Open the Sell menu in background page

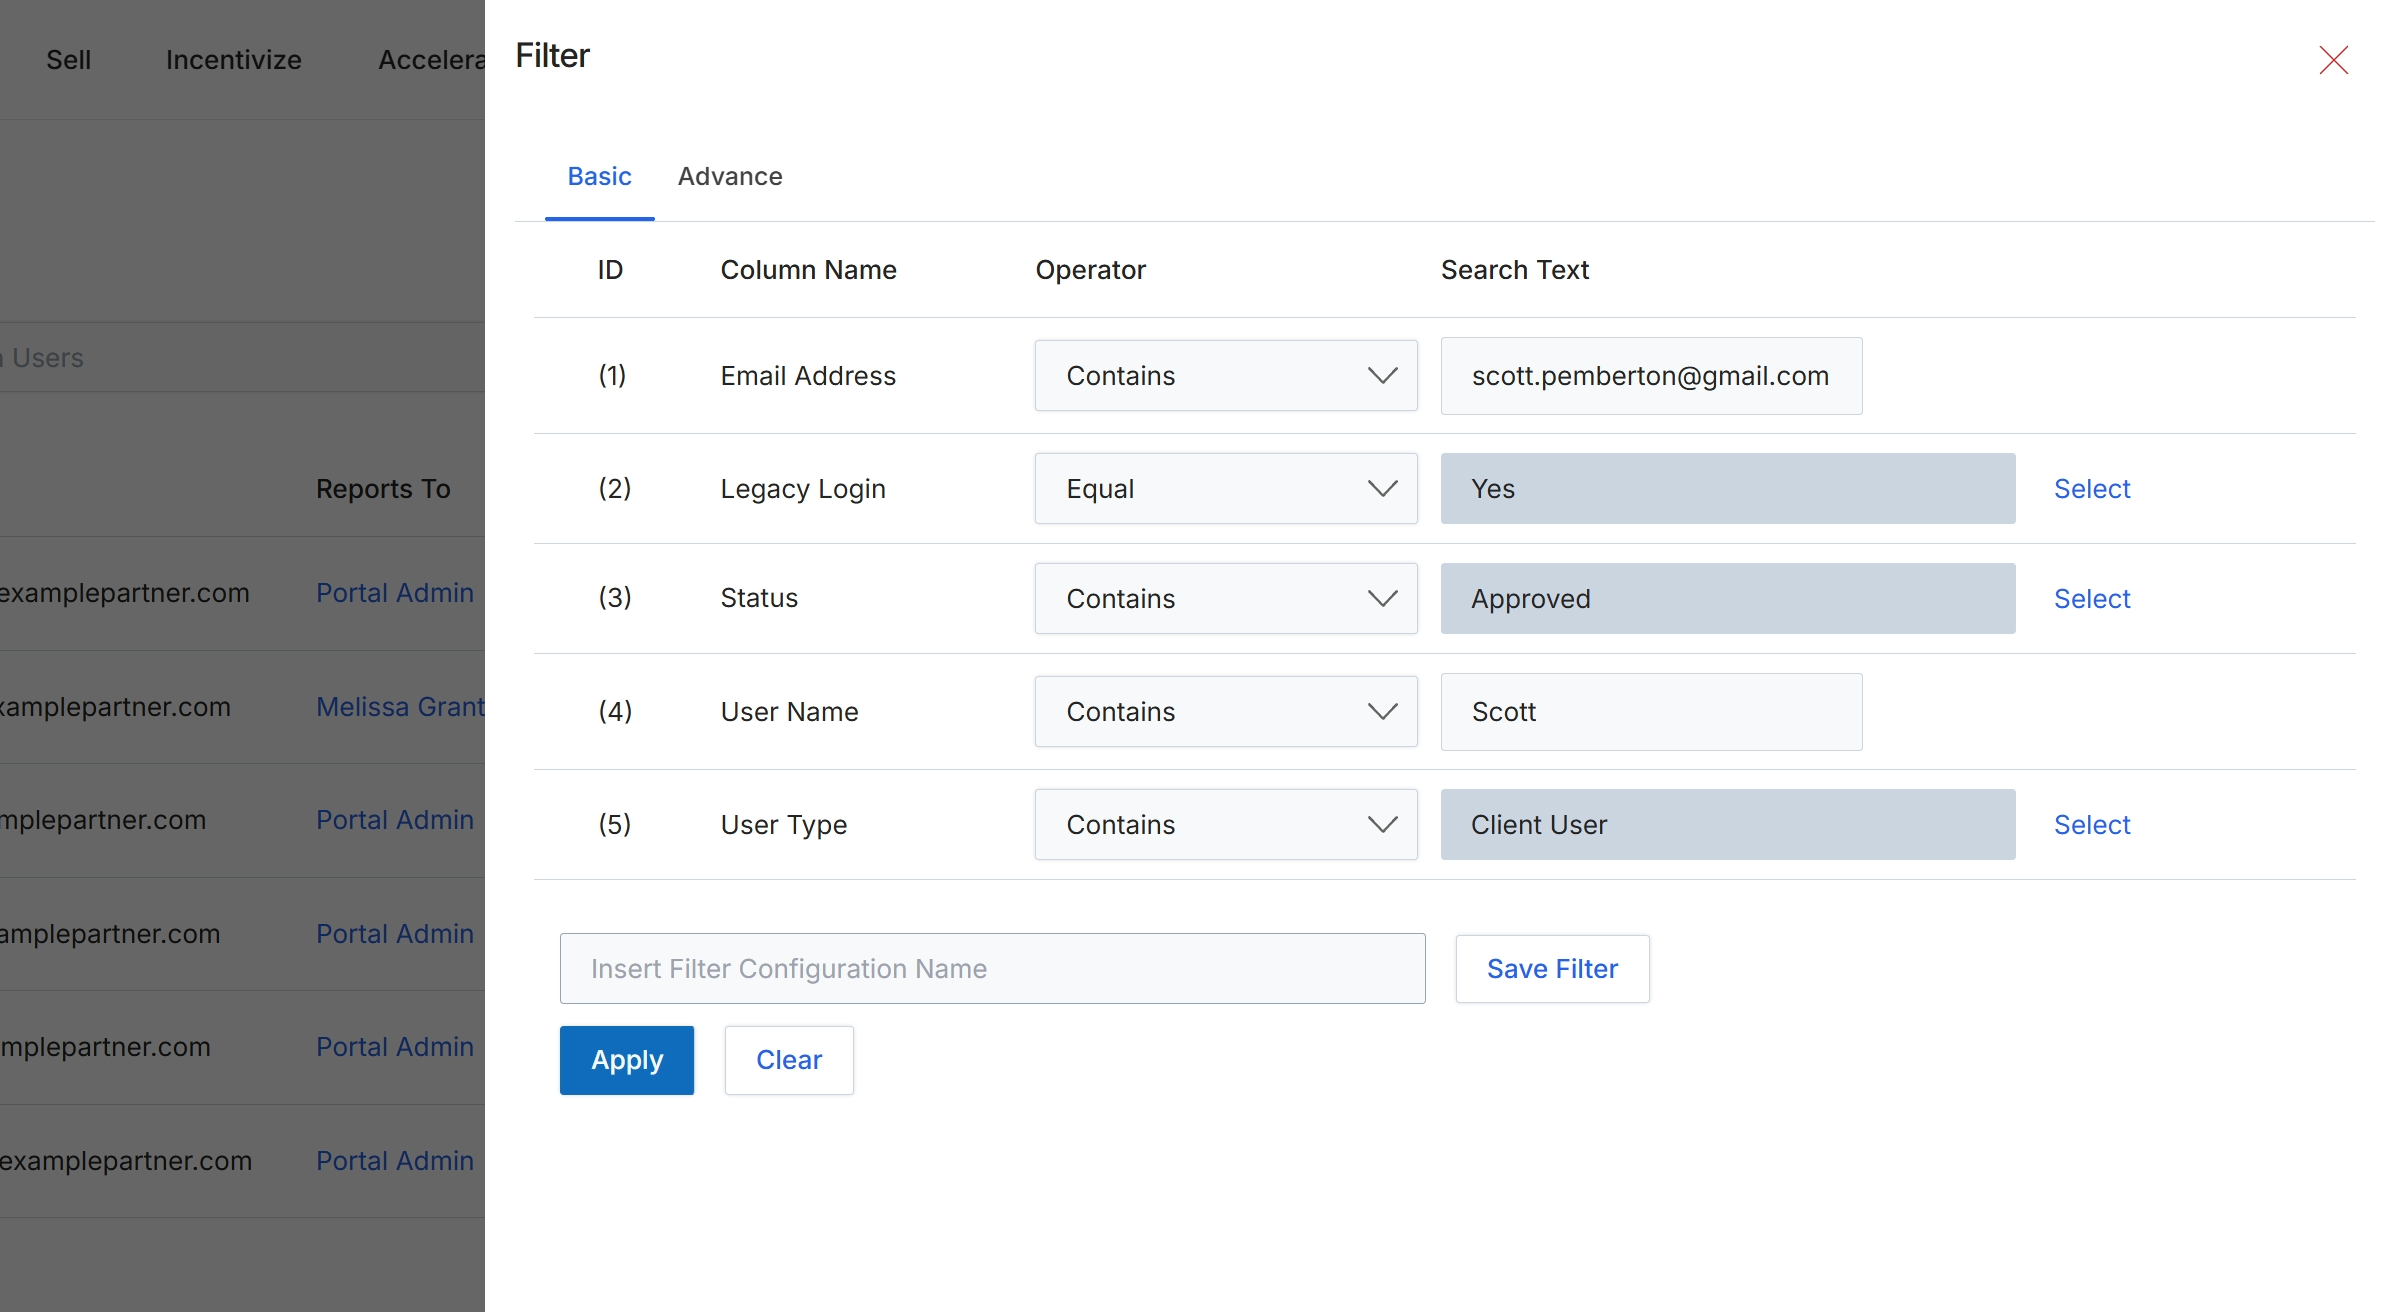click(x=68, y=60)
